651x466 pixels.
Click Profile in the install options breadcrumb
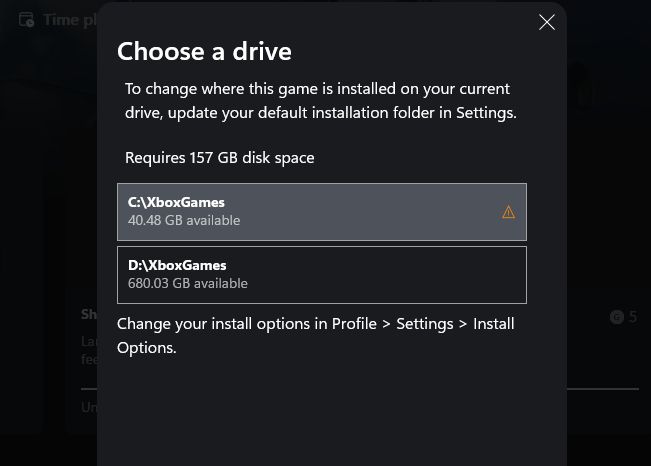pos(354,324)
